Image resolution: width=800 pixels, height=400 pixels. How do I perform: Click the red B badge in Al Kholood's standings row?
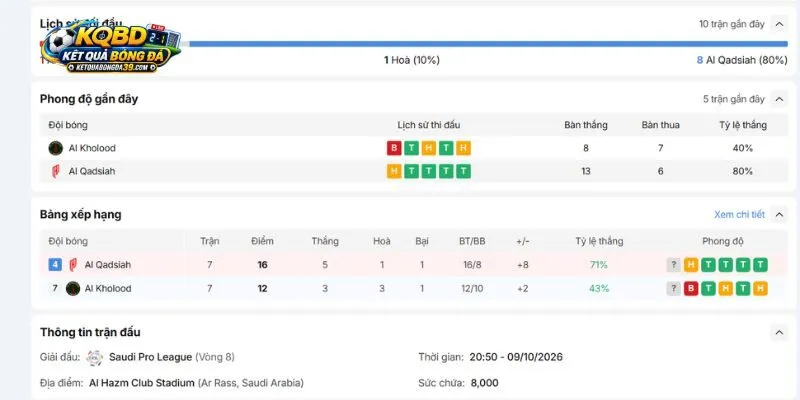691,288
